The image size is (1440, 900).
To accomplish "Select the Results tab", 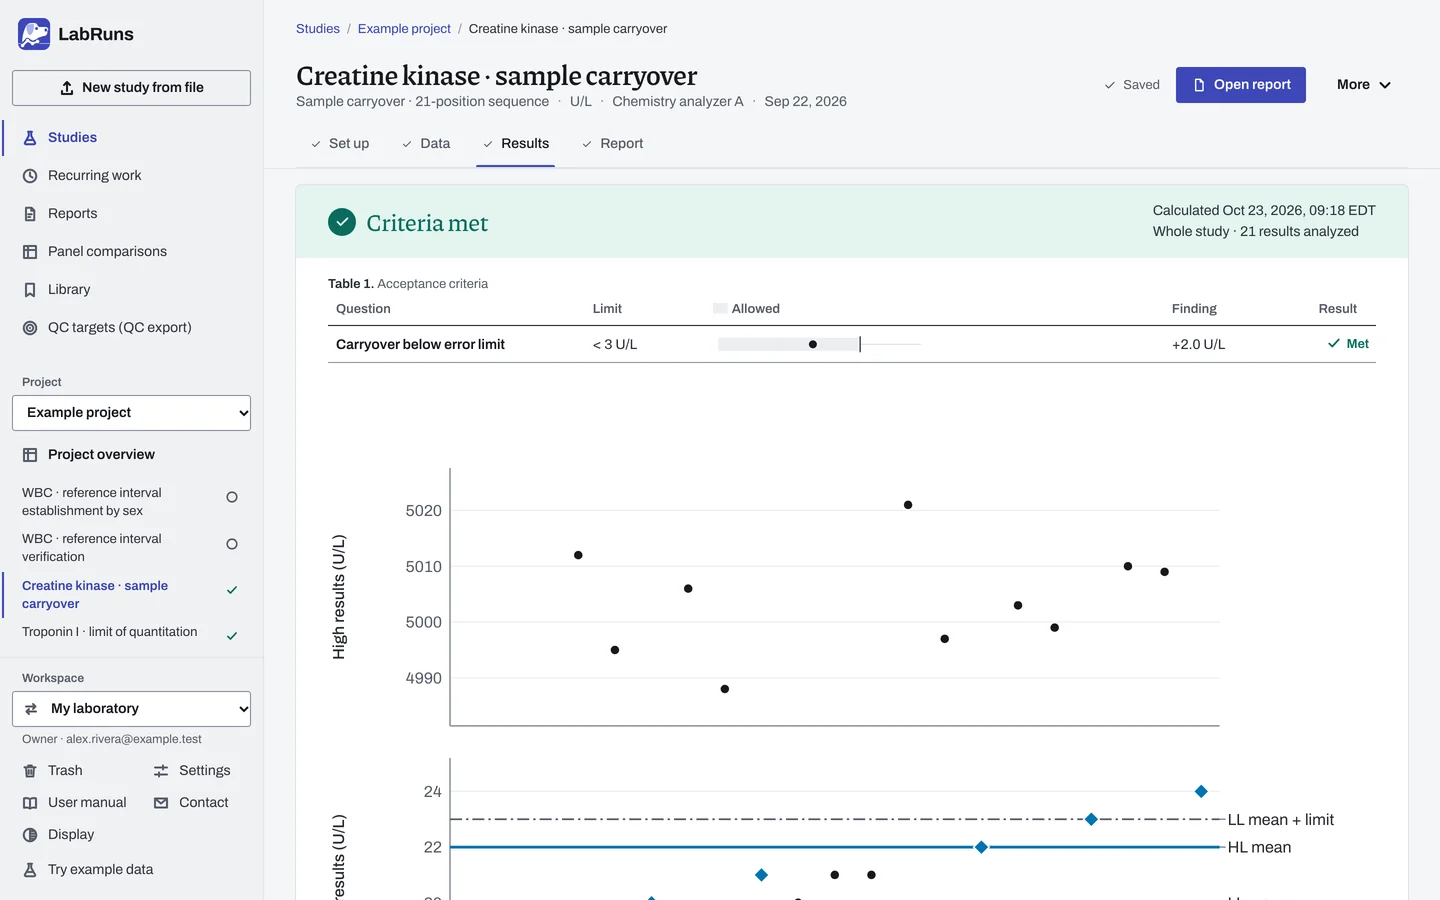I will [x=516, y=144].
